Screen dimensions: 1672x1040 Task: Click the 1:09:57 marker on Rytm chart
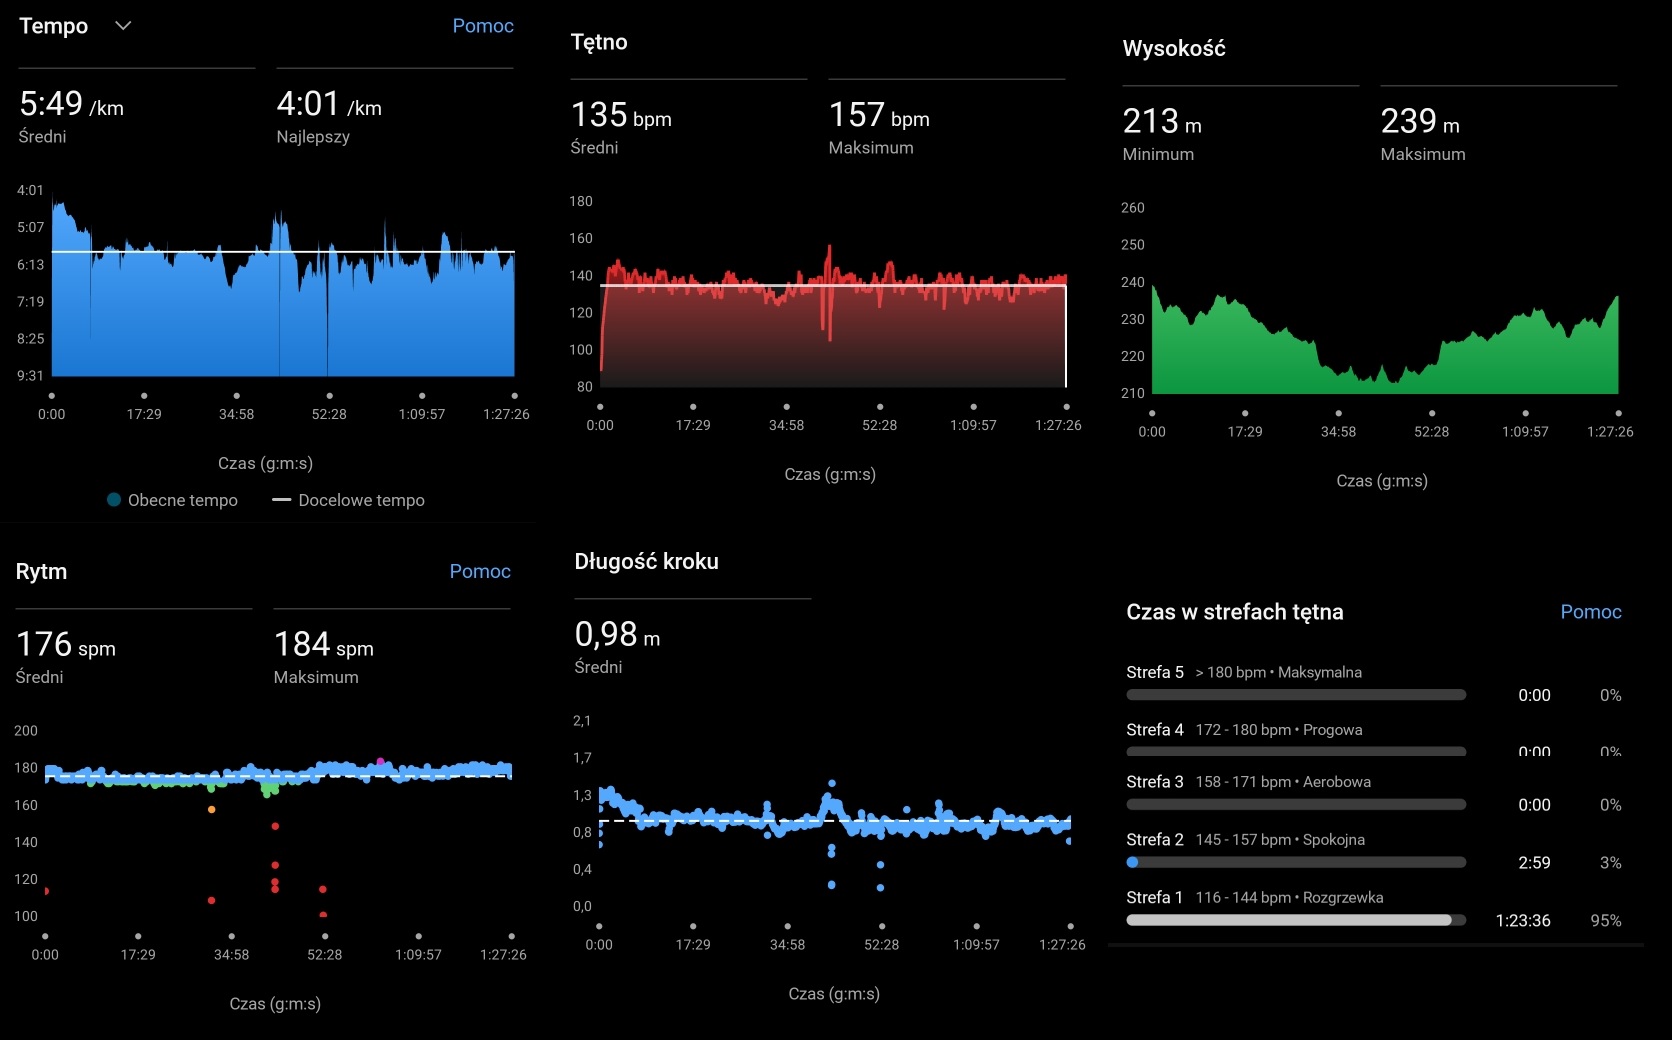pyautogui.click(x=418, y=937)
